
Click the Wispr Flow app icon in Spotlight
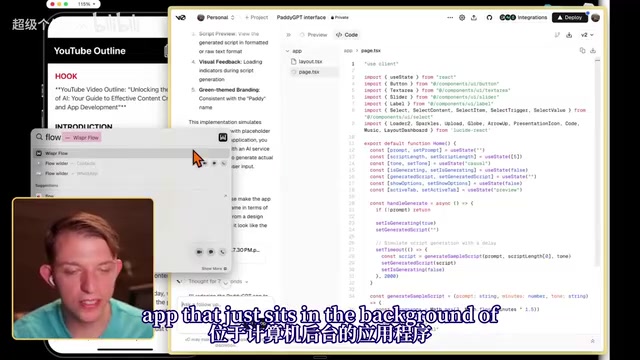[223, 138]
